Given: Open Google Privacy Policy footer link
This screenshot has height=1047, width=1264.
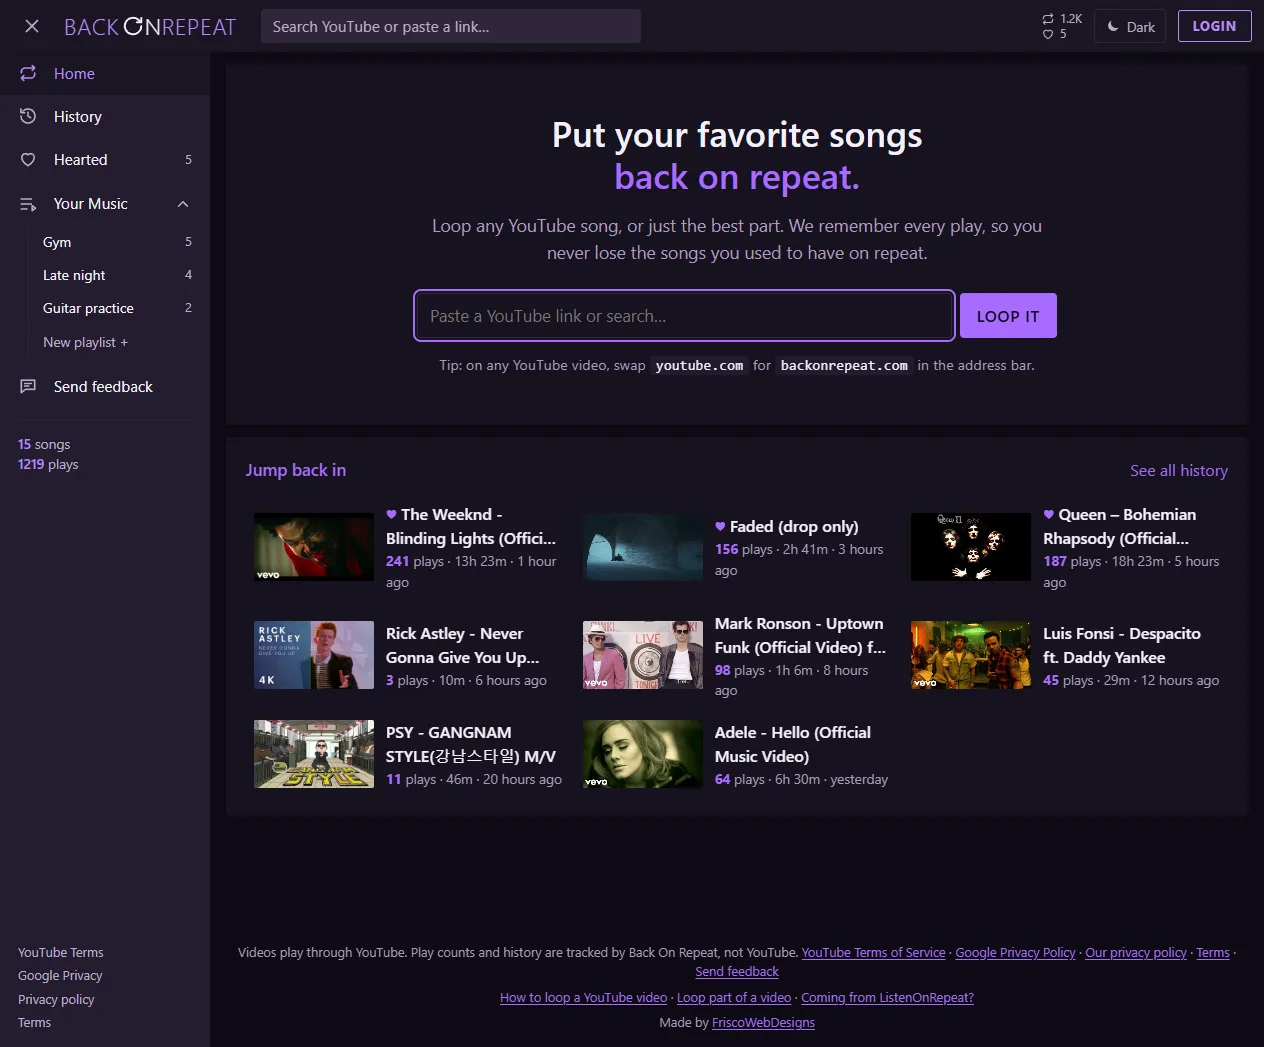Looking at the screenshot, I should tap(1015, 952).
